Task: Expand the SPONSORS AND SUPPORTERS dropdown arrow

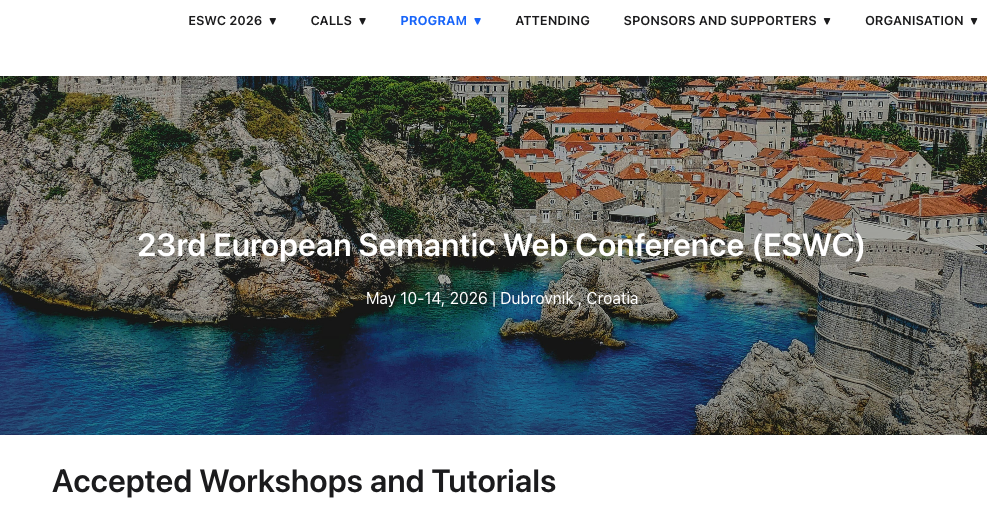Action: pos(827,21)
